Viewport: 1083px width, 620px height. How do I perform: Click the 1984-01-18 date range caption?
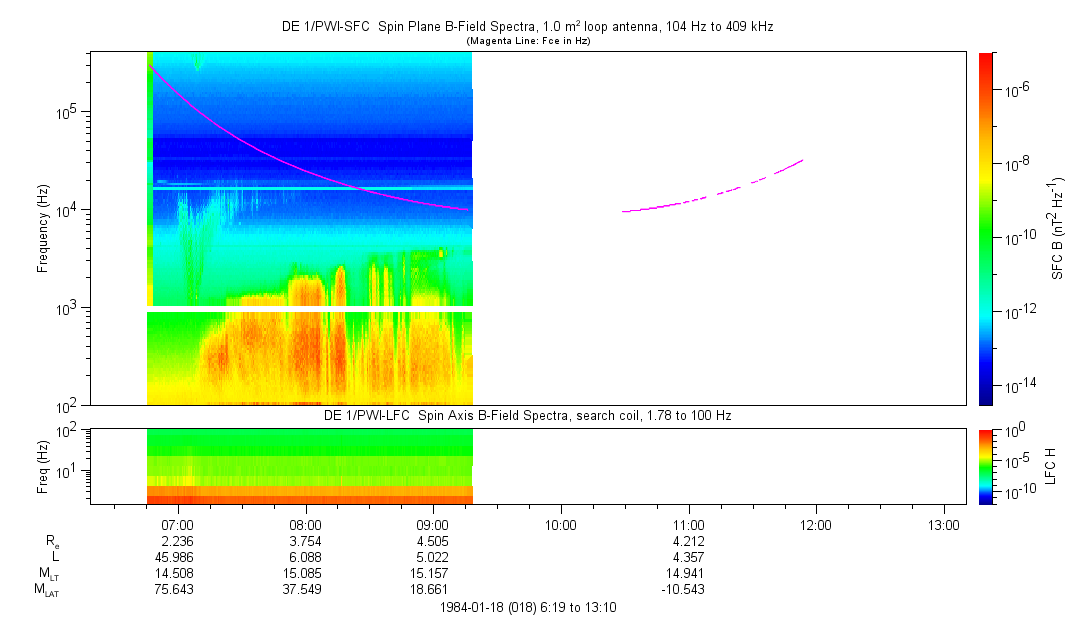pos(526,607)
